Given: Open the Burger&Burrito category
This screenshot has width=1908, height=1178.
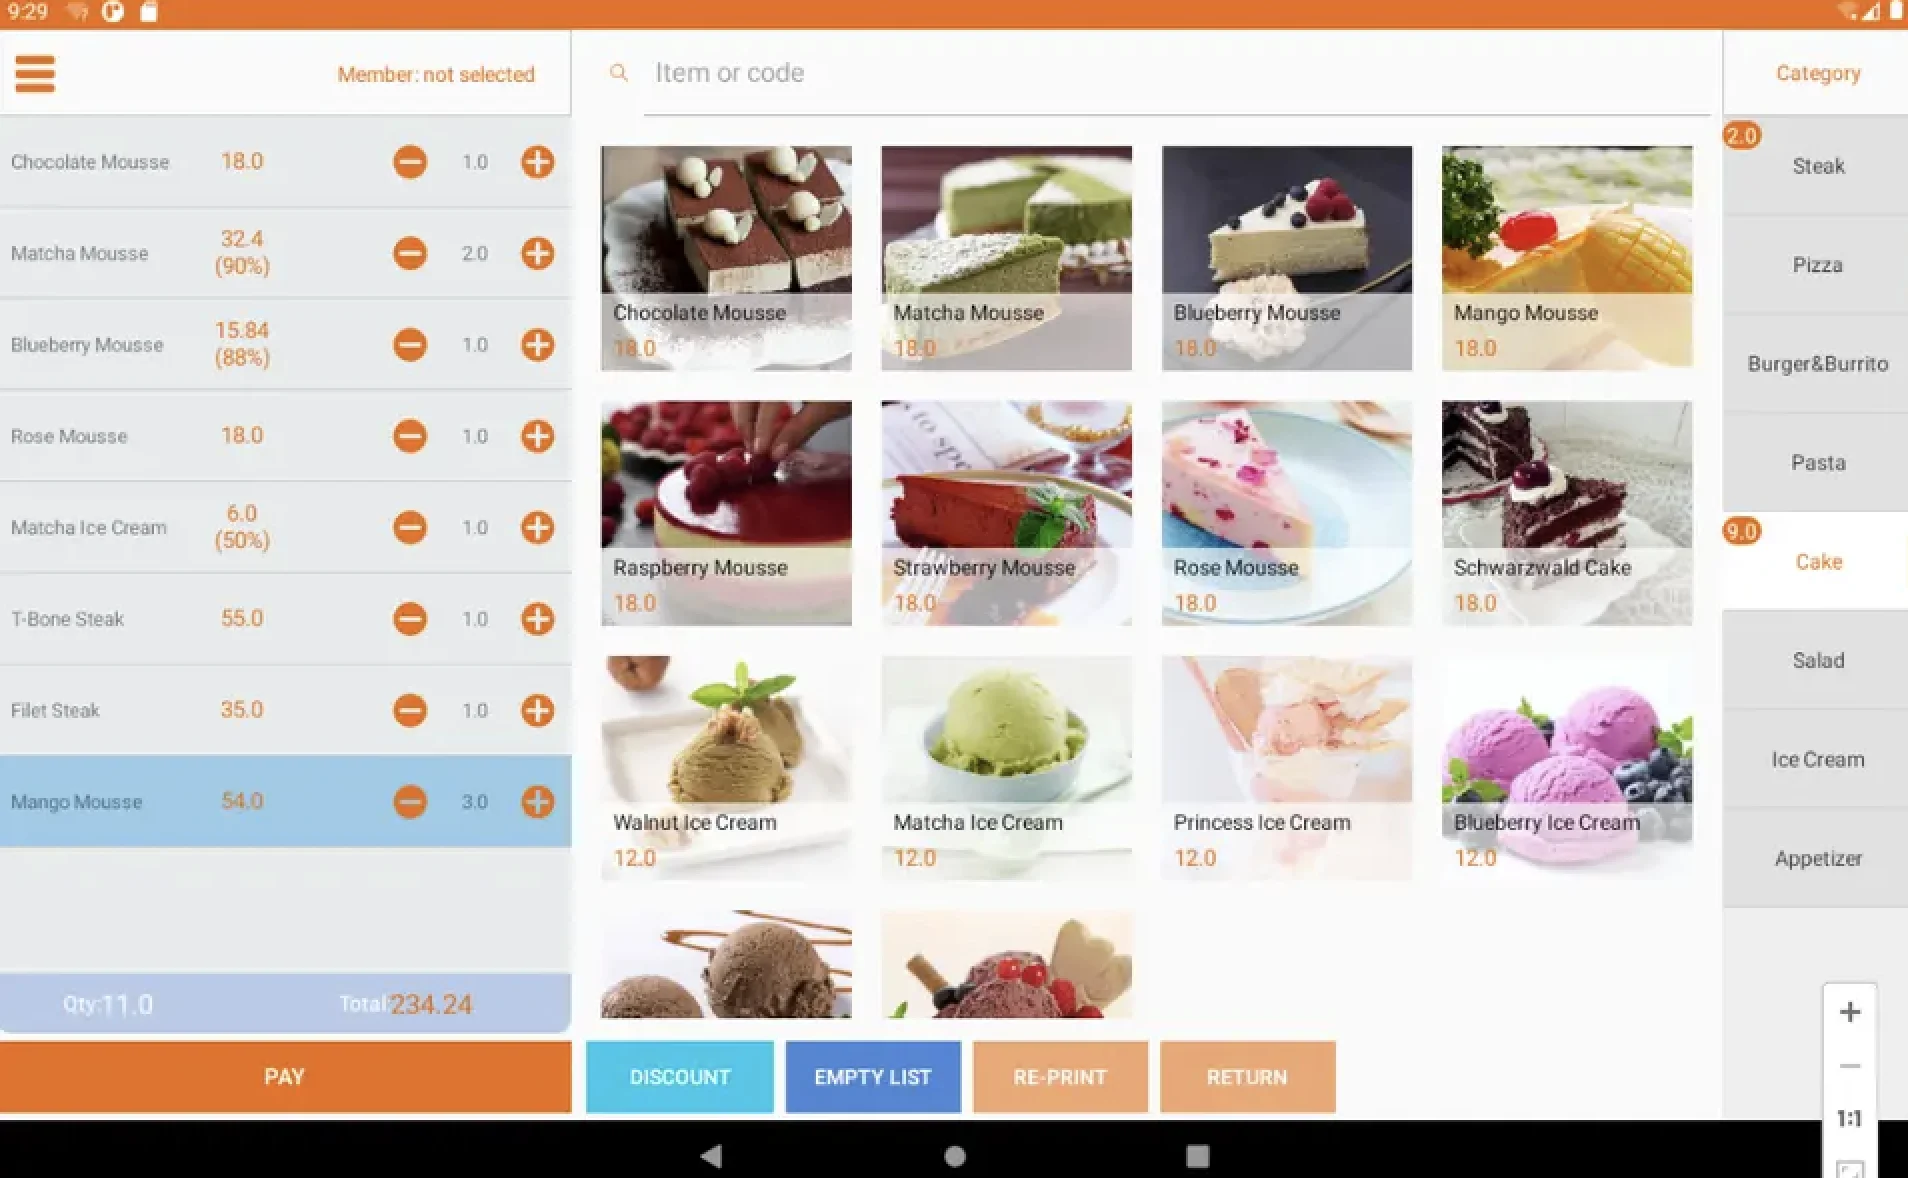Looking at the screenshot, I should tap(1816, 364).
